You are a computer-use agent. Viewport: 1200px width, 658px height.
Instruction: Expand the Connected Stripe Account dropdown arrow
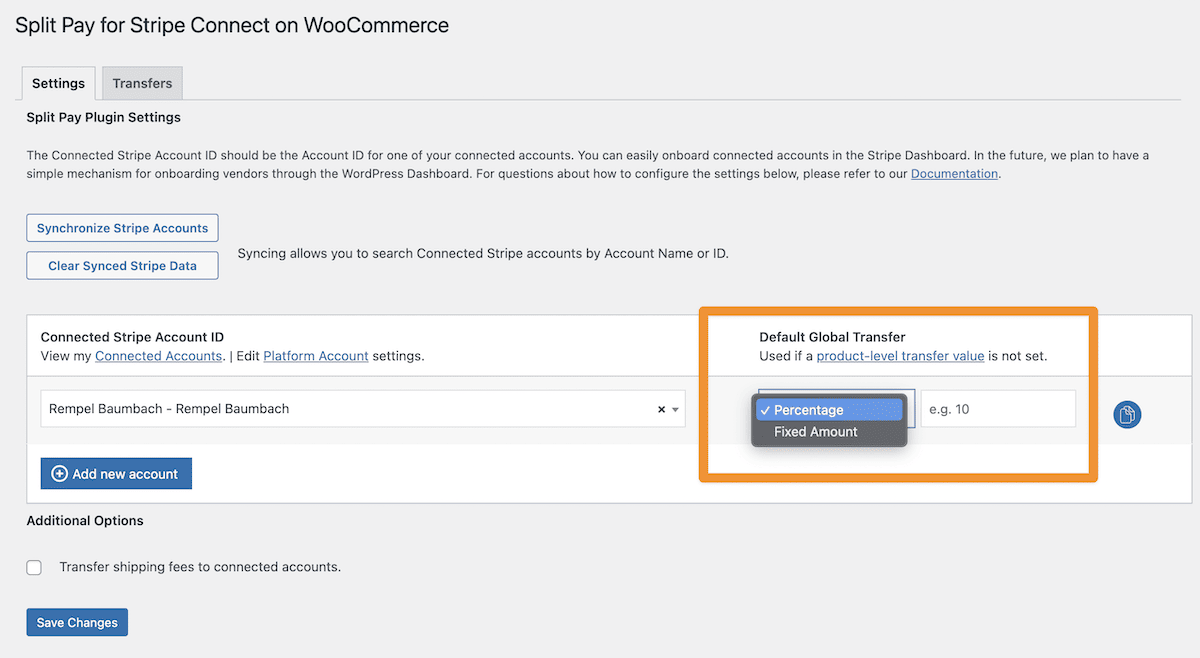[x=676, y=410]
